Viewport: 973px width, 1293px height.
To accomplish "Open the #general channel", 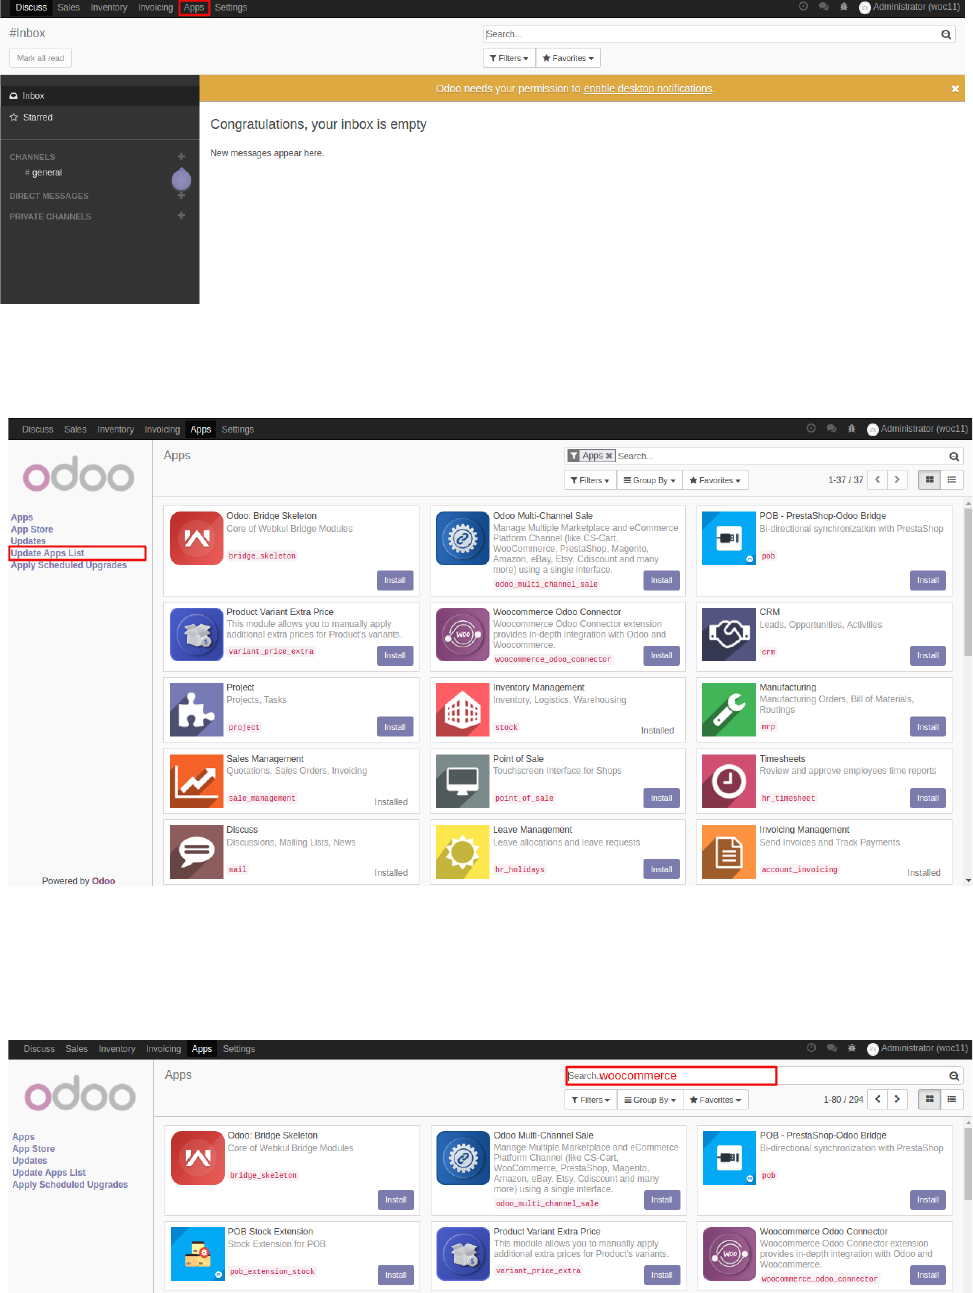I will click(x=43, y=172).
